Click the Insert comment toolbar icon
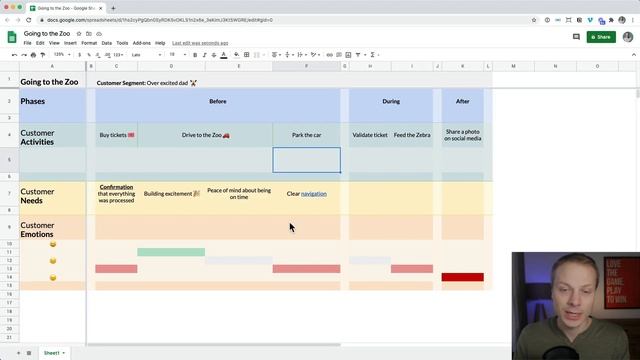The image size is (640, 360). coord(339,55)
